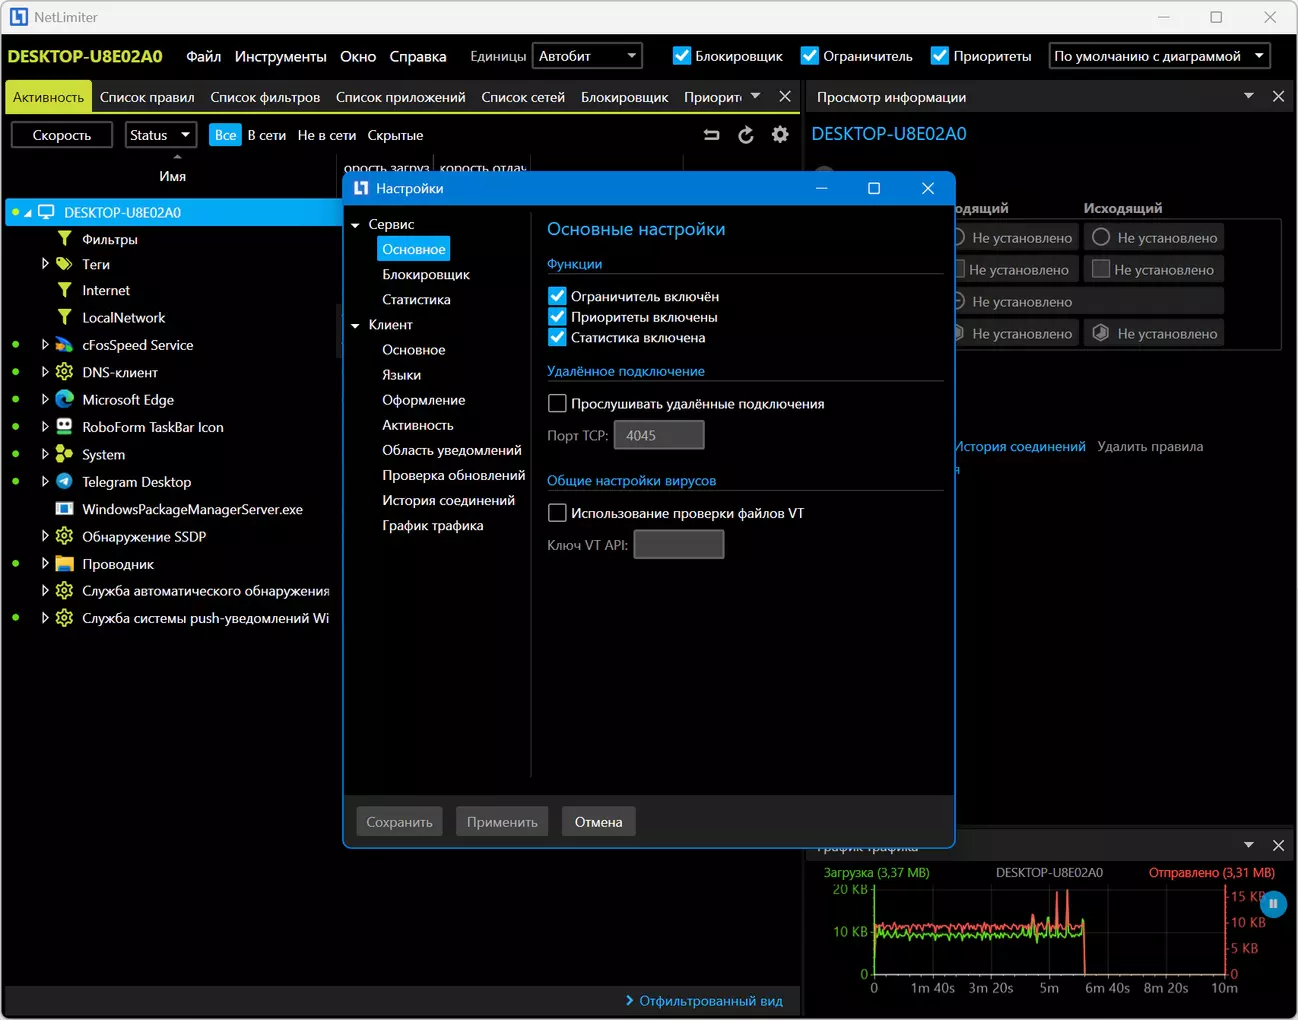This screenshot has height=1020, width=1298.
Task: Enable Использование проверки файлов VT
Action: [x=558, y=513]
